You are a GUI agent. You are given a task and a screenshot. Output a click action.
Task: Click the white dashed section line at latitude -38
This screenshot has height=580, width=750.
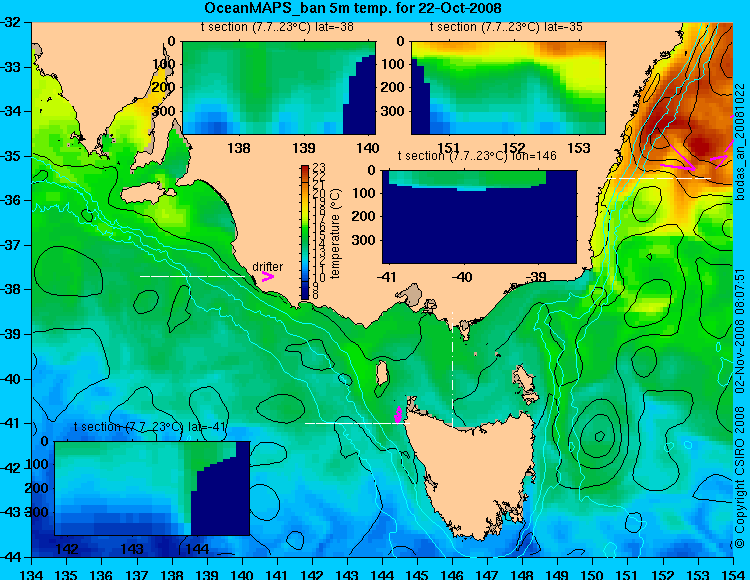click(x=192, y=276)
